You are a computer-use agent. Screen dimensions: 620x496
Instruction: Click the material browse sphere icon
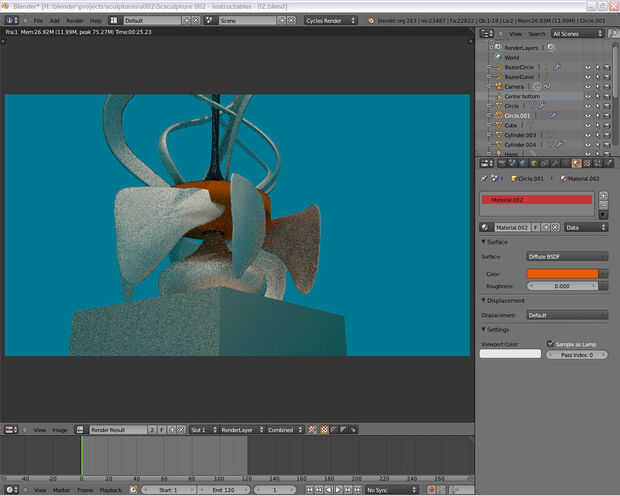(x=487, y=227)
